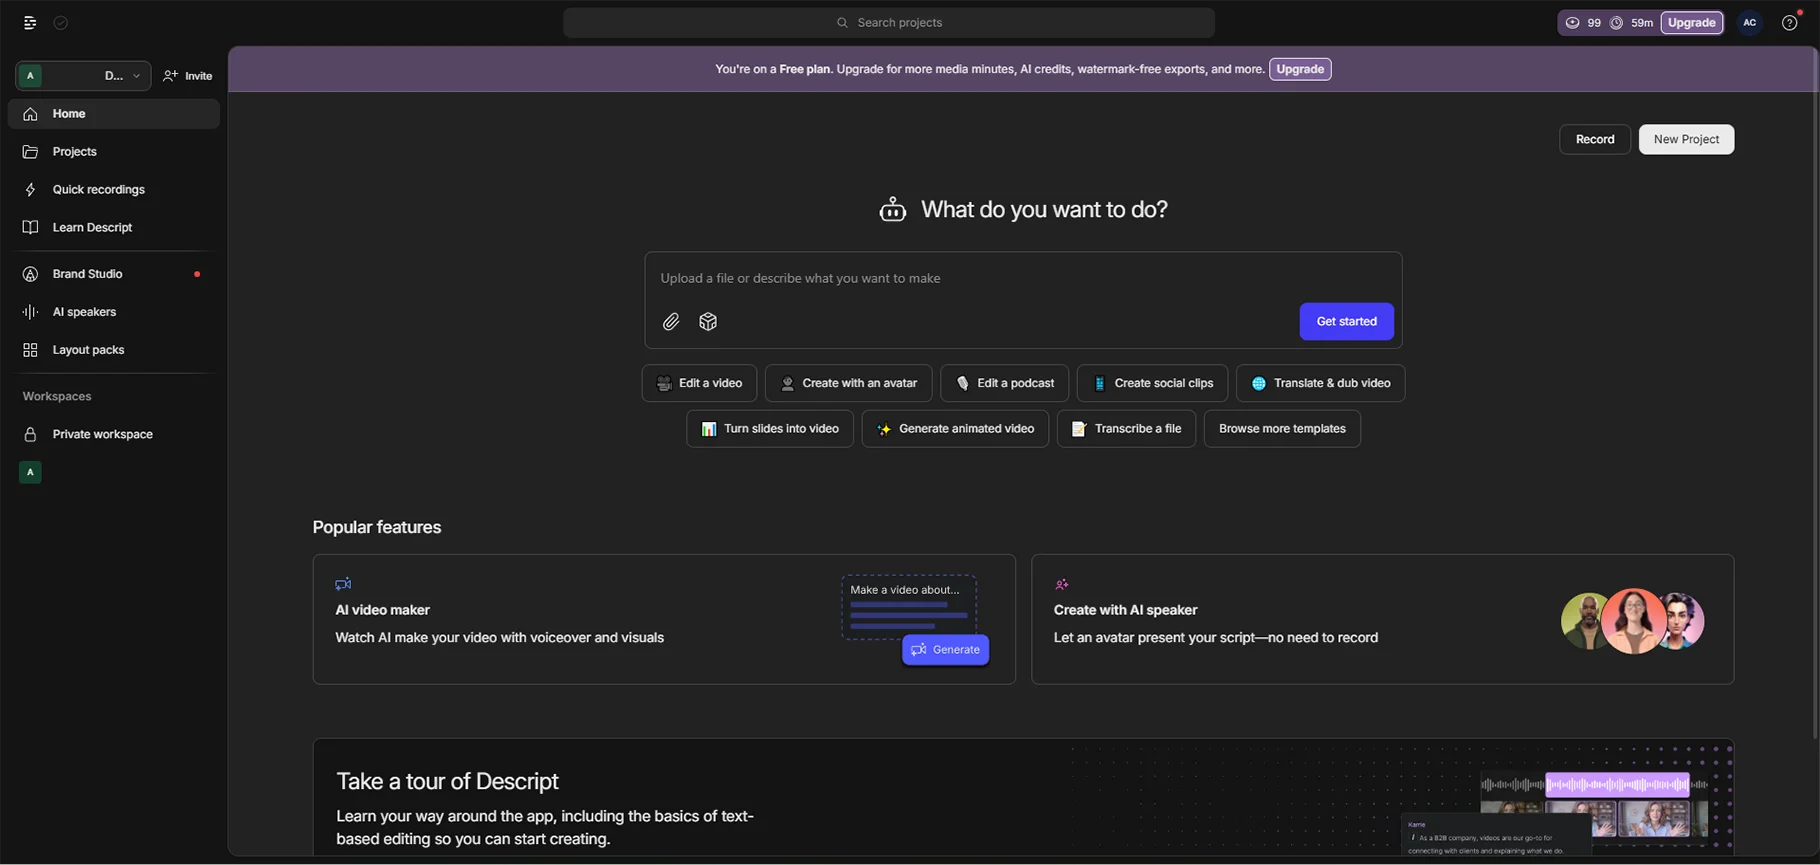Click Upgrade button in top bar
The image size is (1820, 865).
point(1692,23)
